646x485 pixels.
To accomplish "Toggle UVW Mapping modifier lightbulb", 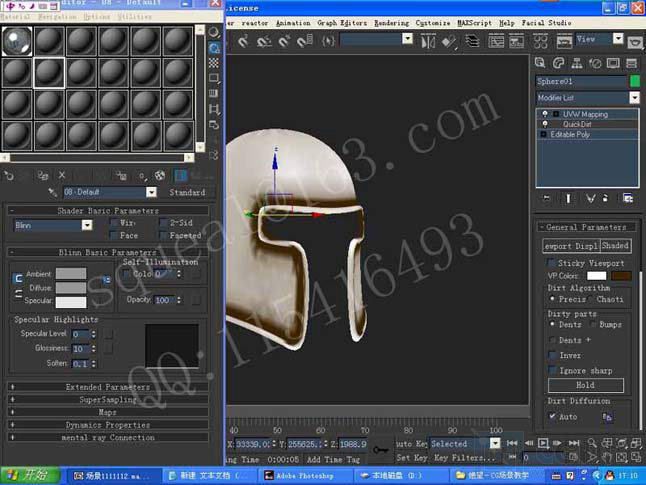I will tap(545, 114).
